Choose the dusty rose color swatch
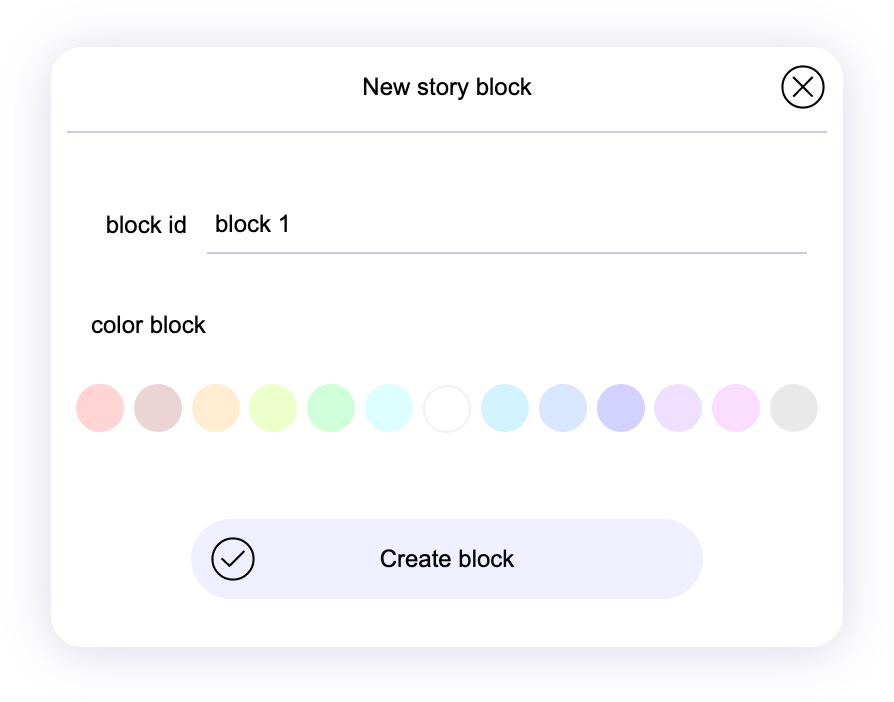 pos(158,408)
